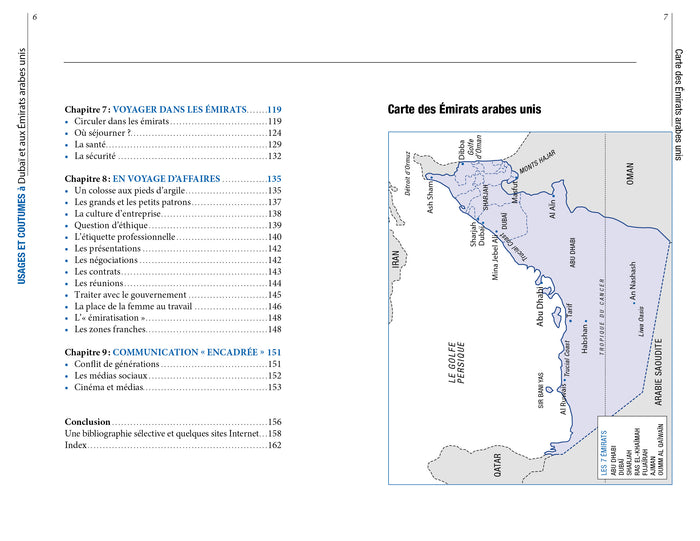Jump to the Conclusion entry
Image resolution: width=700 pixels, height=541 pixels.
click(88, 422)
